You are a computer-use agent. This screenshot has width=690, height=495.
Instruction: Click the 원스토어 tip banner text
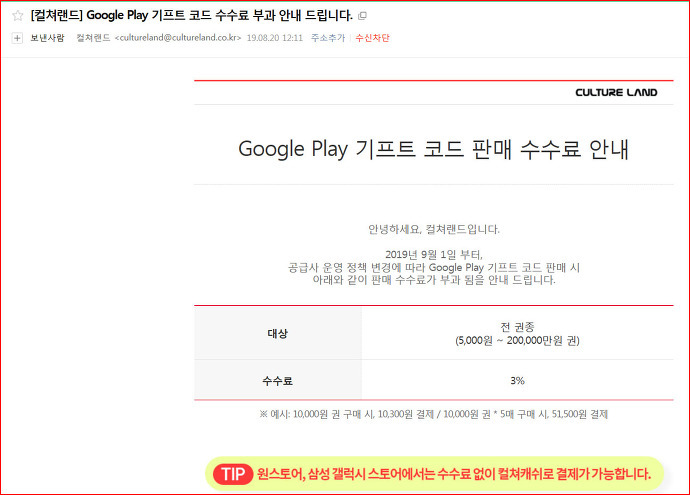pyautogui.click(x=454, y=474)
